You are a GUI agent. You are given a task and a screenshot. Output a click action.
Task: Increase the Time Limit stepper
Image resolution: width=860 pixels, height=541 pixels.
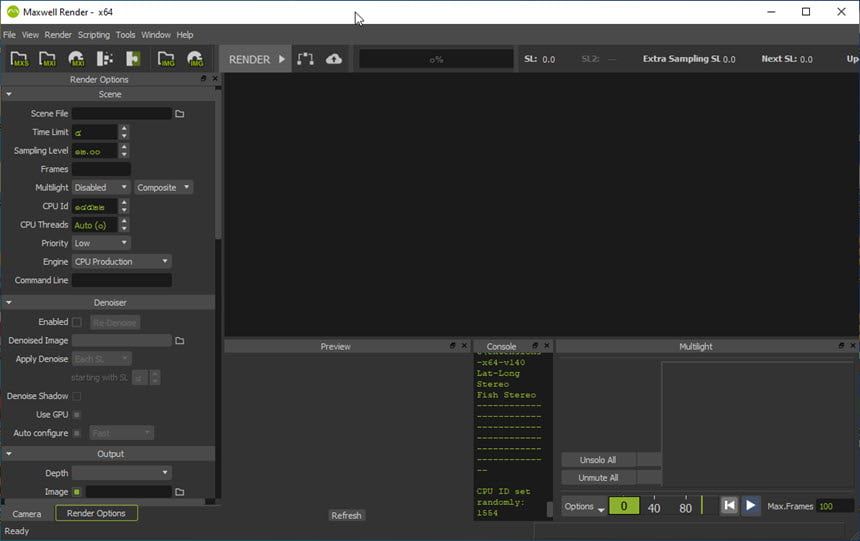[125, 128]
